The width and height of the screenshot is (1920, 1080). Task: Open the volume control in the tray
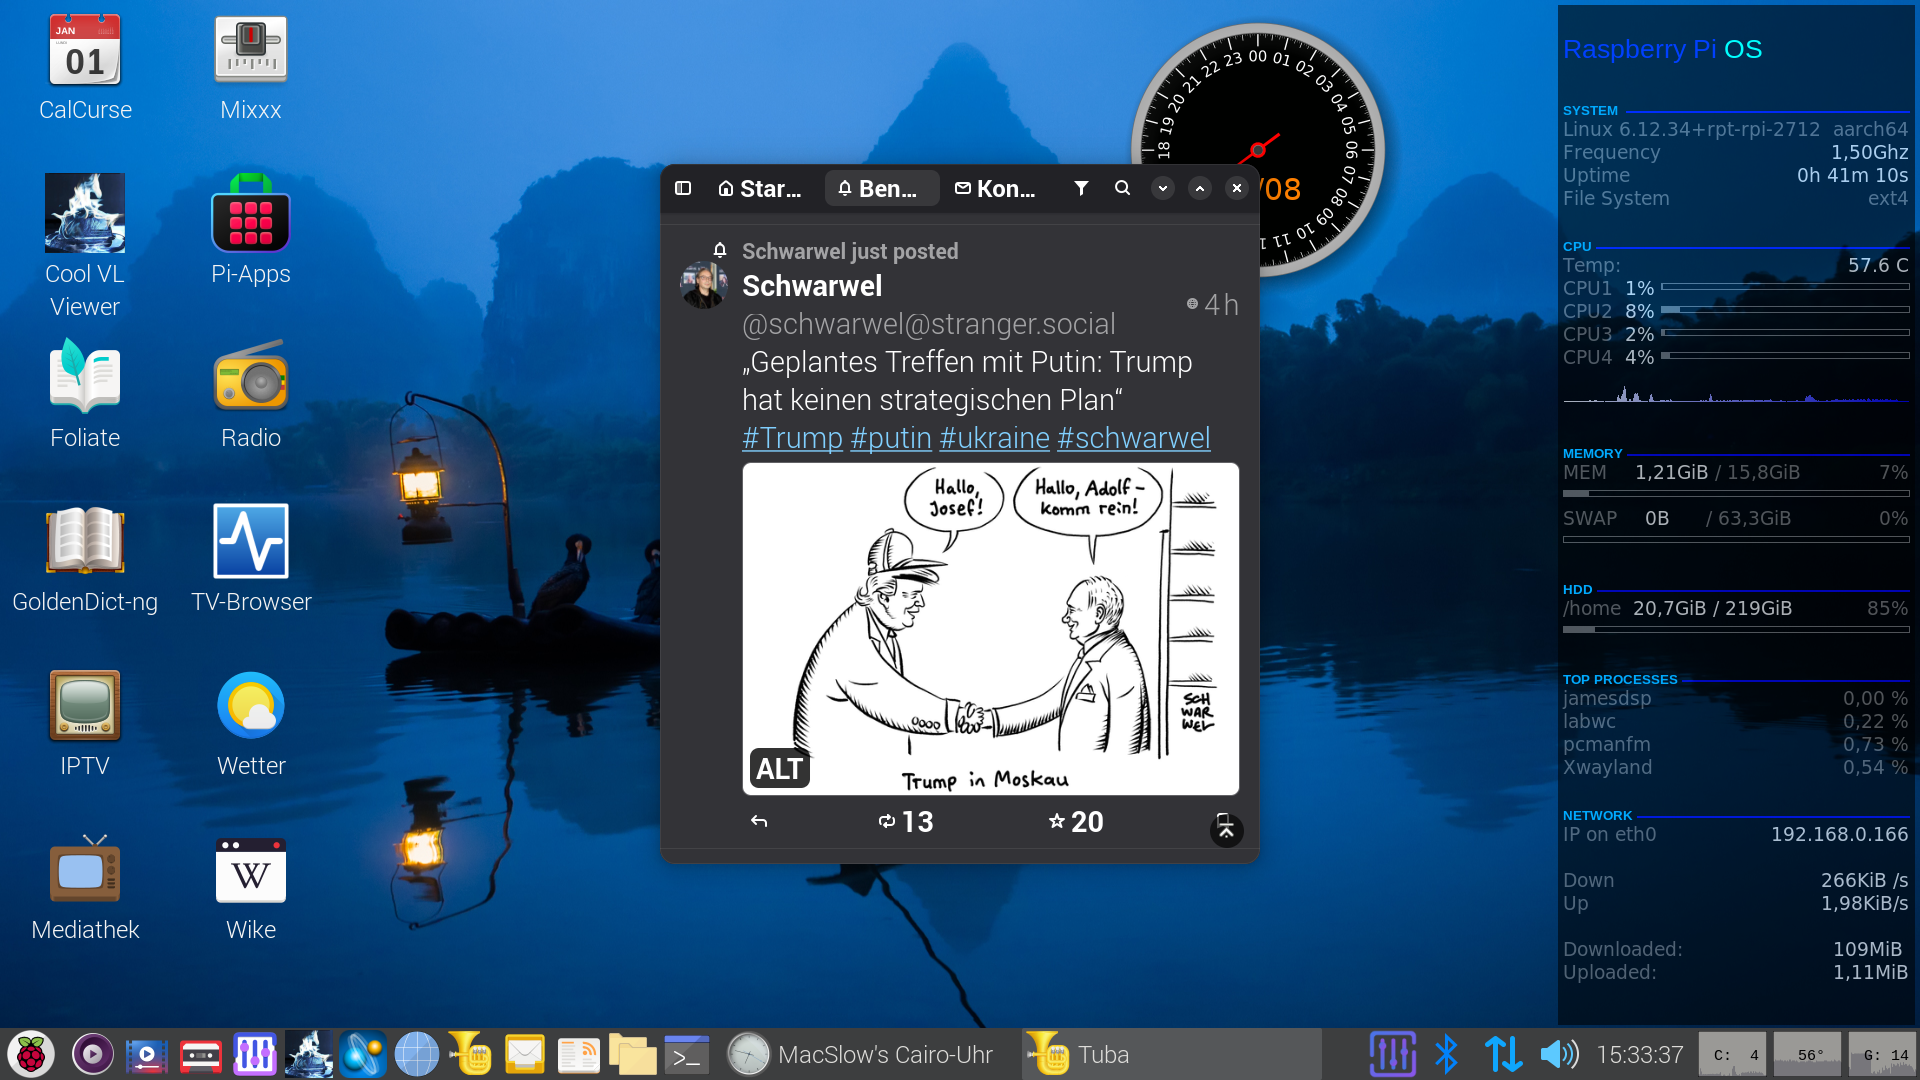pyautogui.click(x=1559, y=1054)
